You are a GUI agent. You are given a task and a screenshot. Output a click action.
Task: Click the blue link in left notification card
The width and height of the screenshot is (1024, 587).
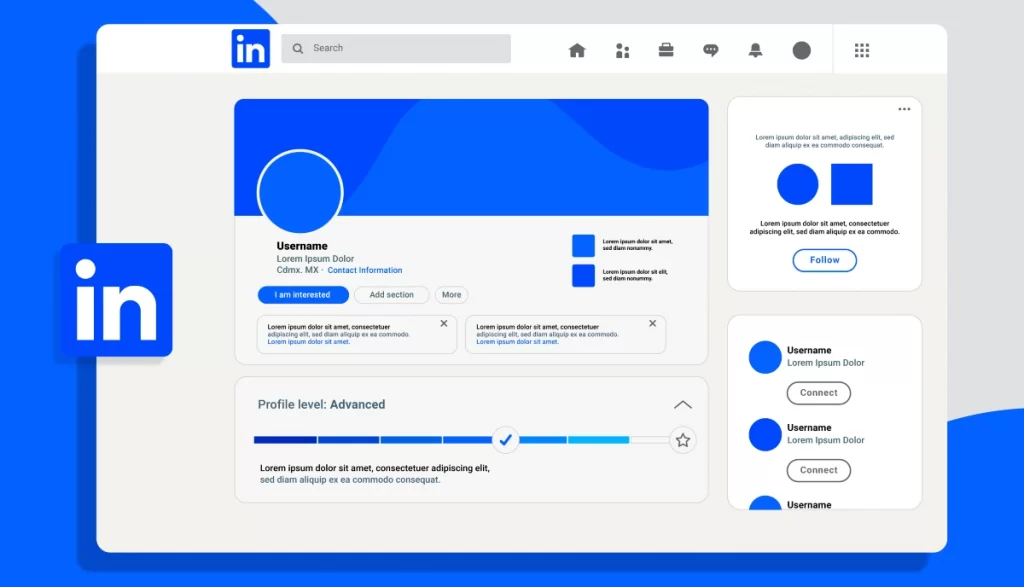(x=308, y=341)
